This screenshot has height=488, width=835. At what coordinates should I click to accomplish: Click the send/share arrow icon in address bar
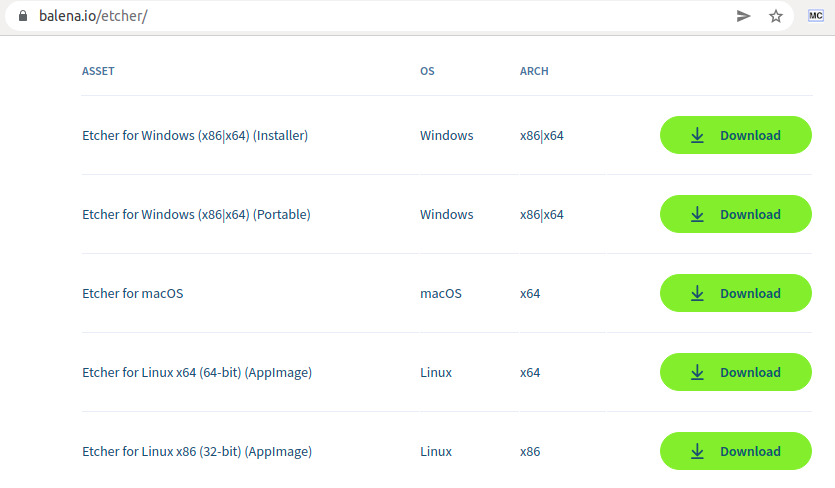[743, 16]
